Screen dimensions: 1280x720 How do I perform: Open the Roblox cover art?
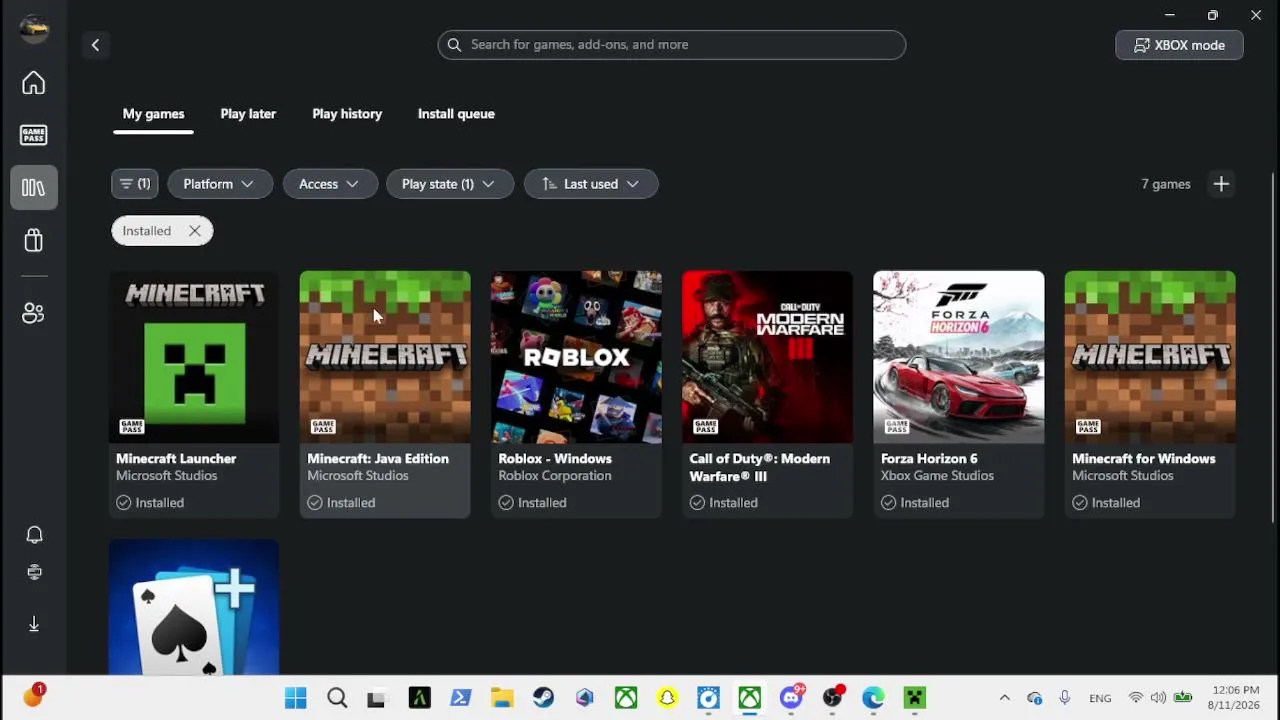pyautogui.click(x=576, y=357)
